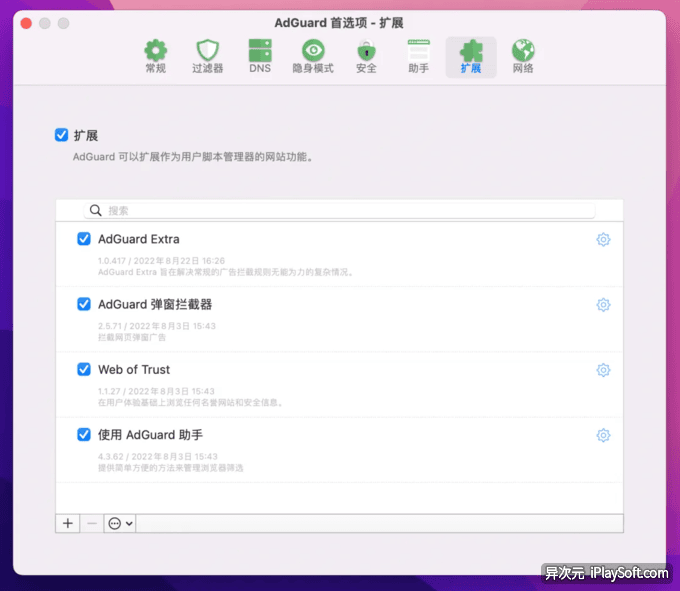Click the magnifier search icon
The image size is (680, 591).
coord(95,210)
